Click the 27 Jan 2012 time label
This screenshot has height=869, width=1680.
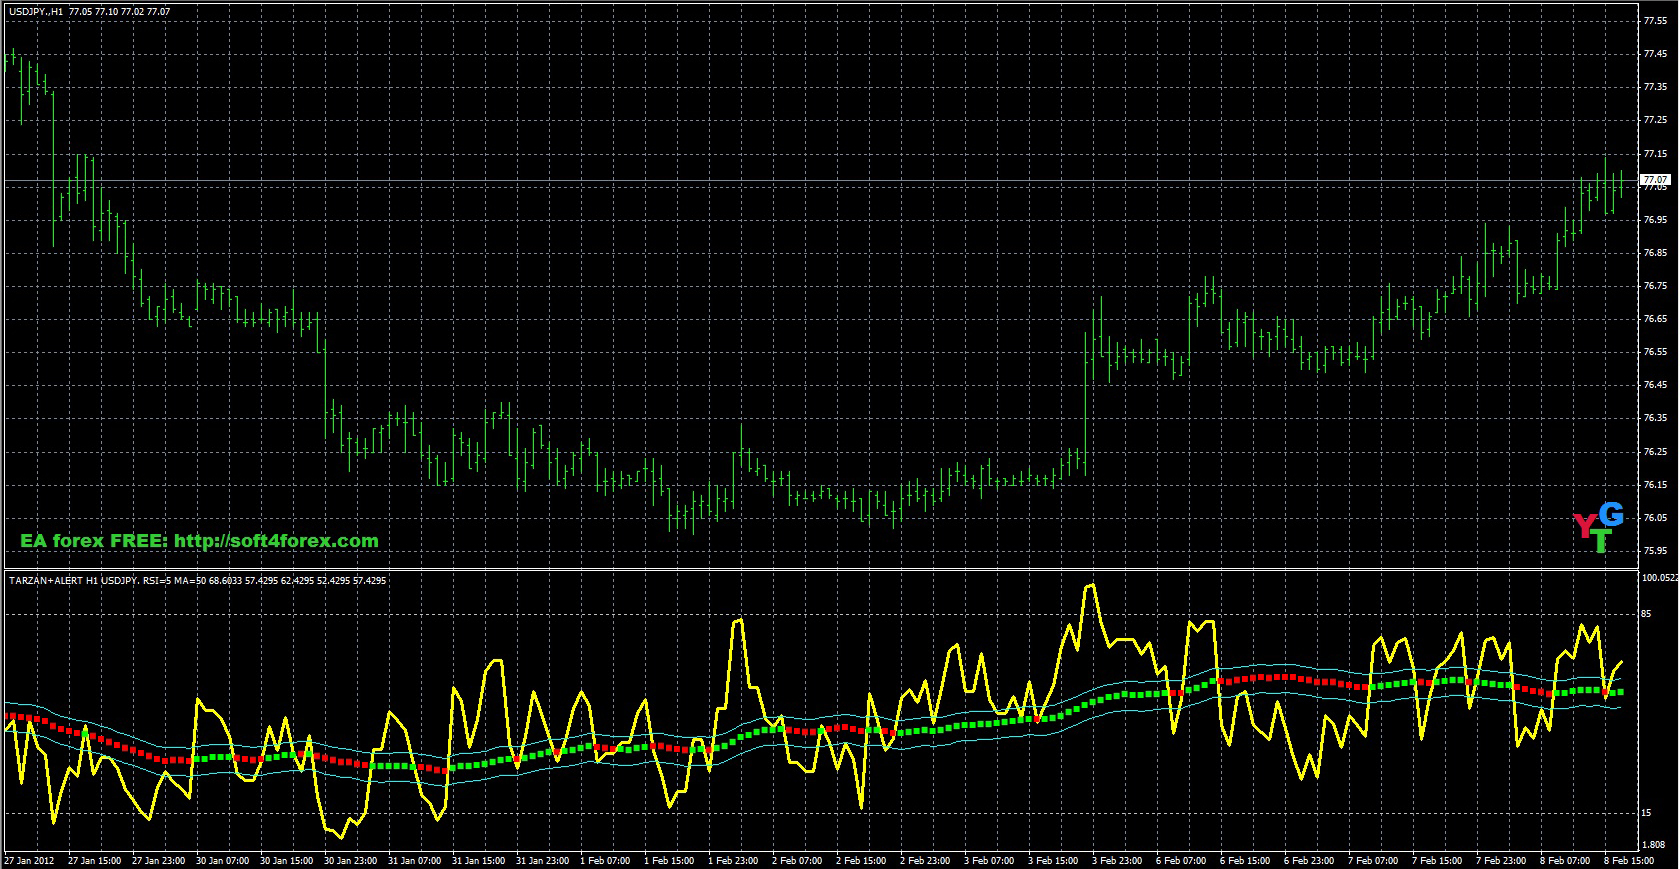click(28, 860)
